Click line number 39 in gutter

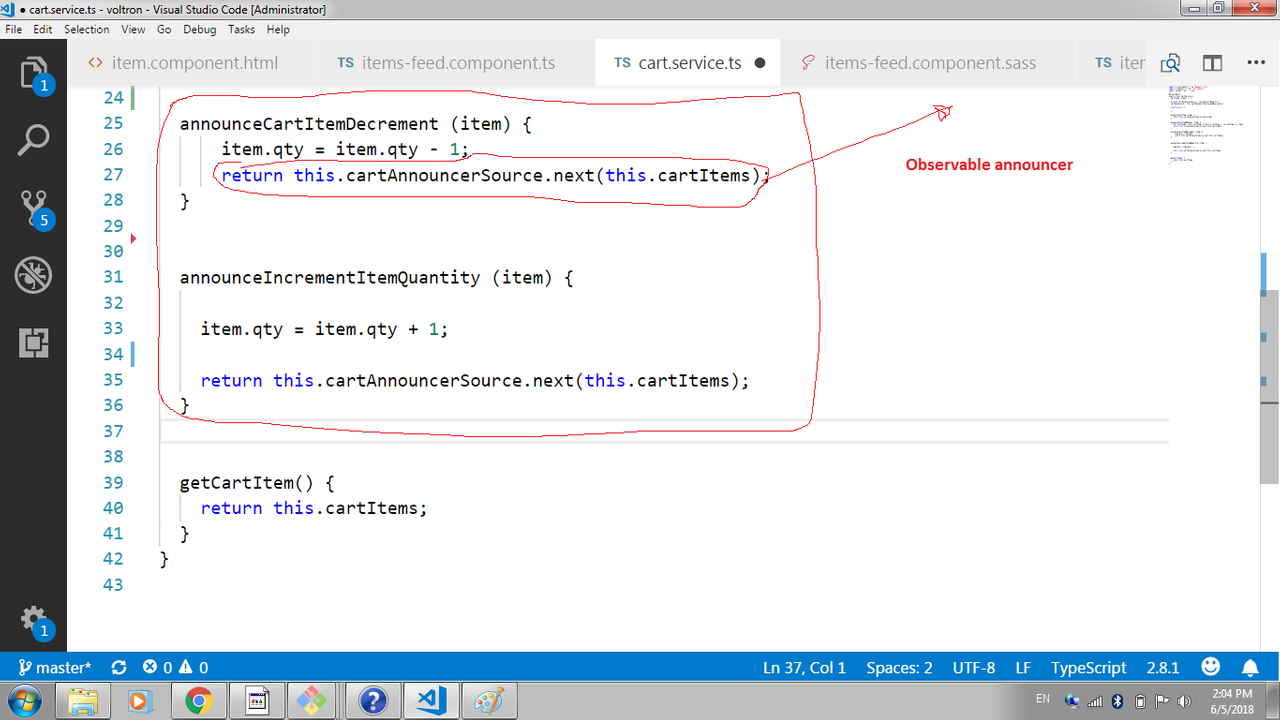tap(113, 482)
